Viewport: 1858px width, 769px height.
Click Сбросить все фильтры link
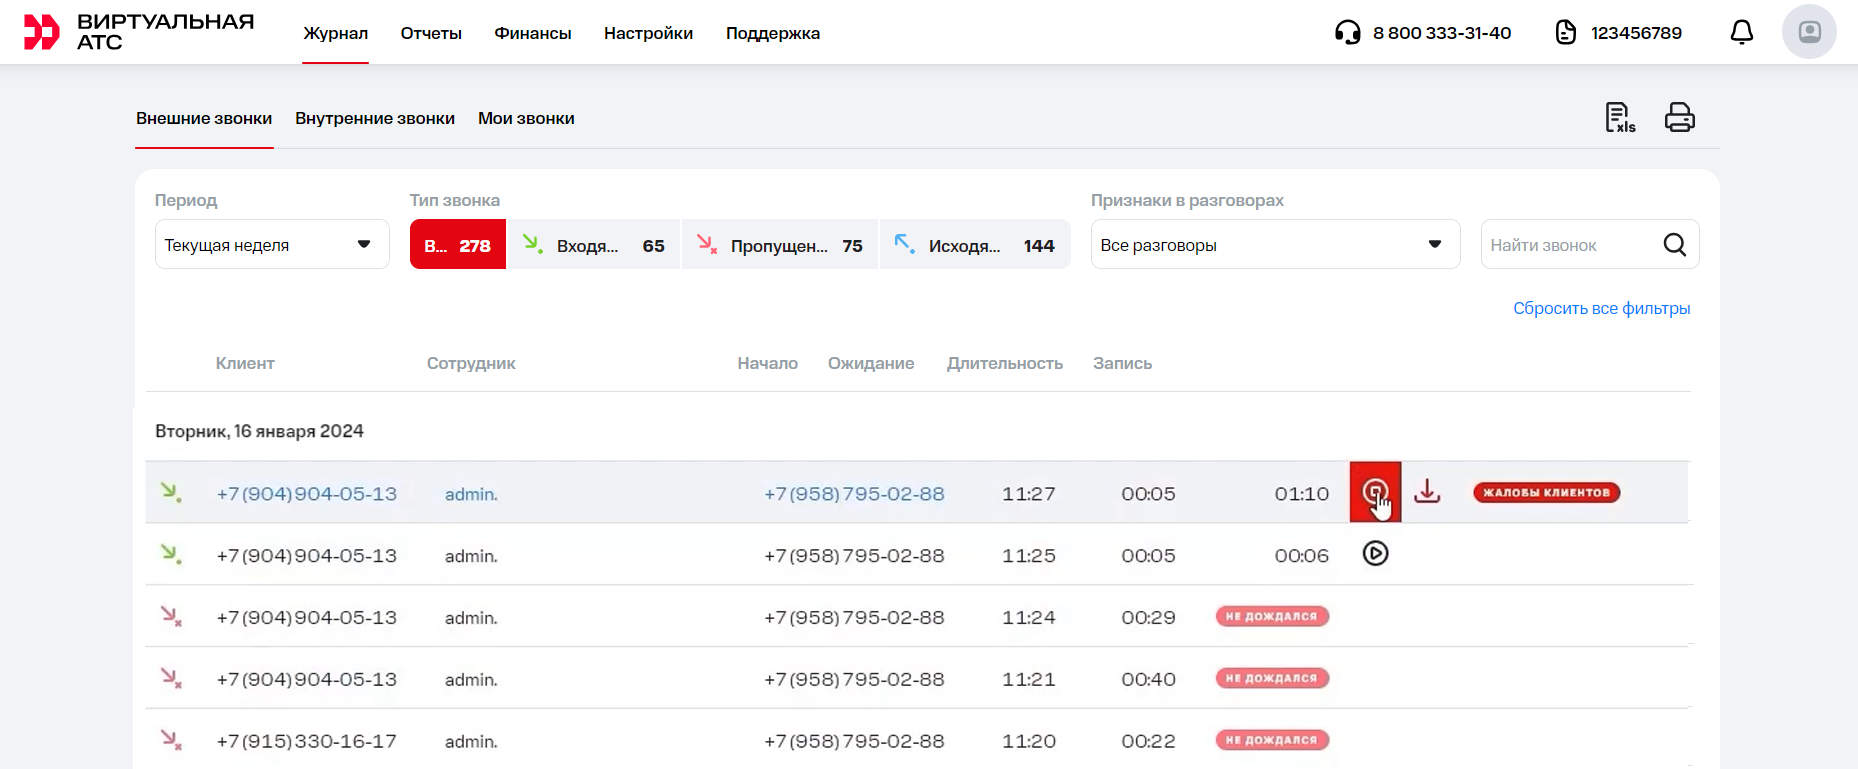(x=1601, y=309)
